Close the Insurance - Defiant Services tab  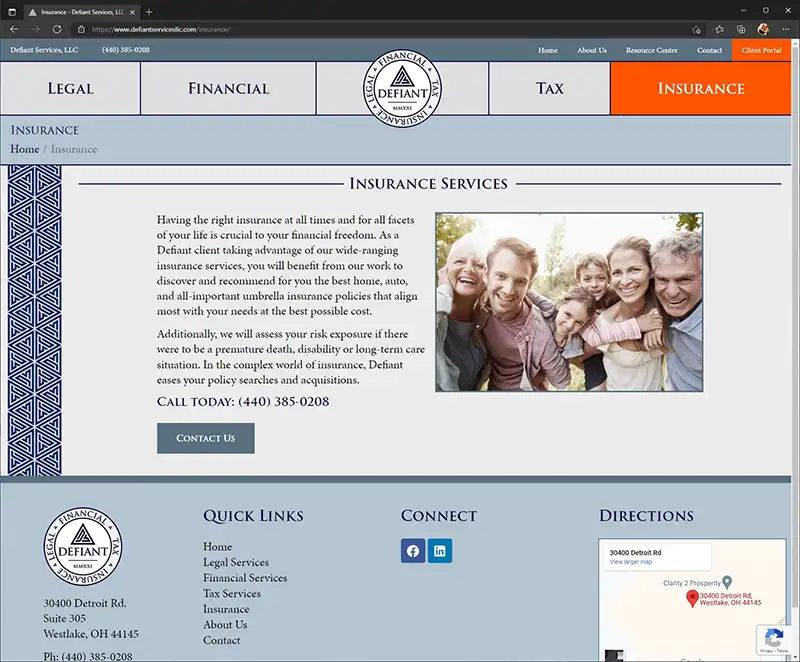coord(133,12)
